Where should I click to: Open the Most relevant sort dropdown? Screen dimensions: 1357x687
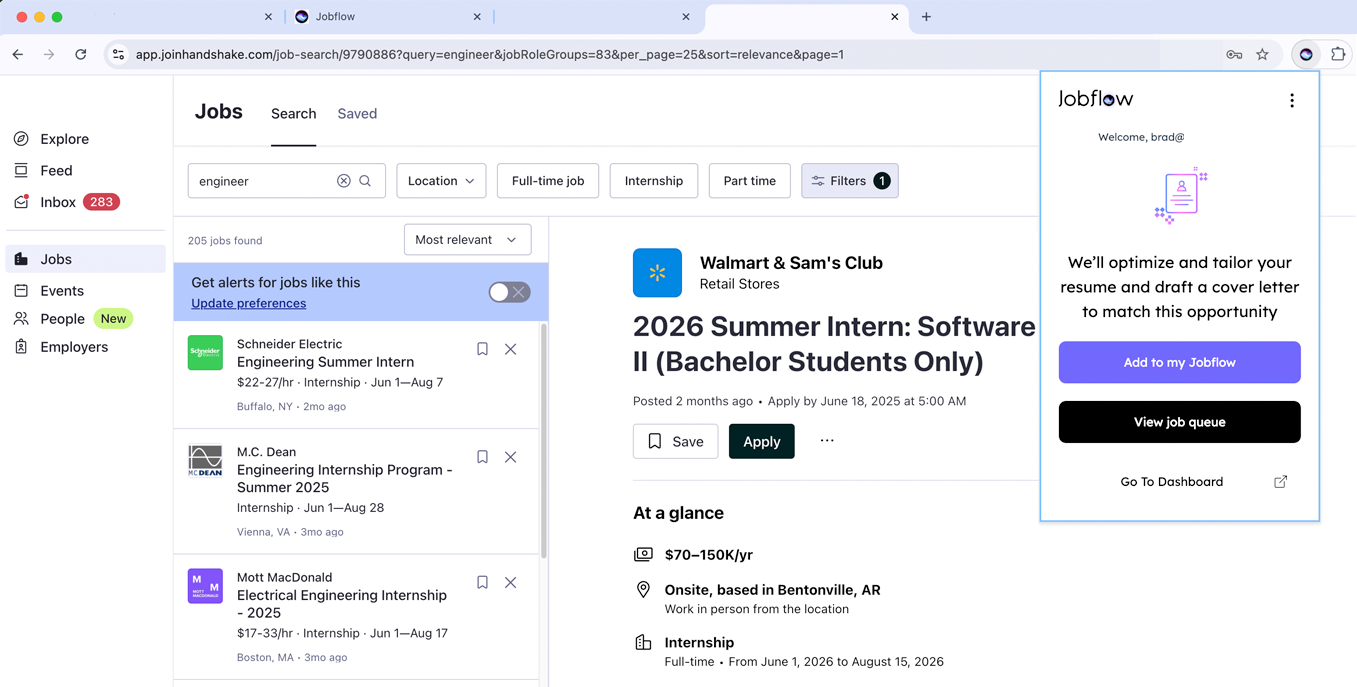(467, 240)
